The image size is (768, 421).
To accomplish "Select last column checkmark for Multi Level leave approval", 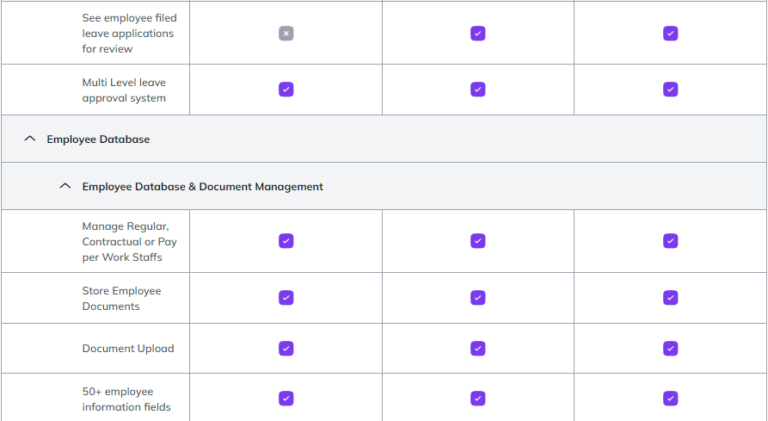I will 670,89.
